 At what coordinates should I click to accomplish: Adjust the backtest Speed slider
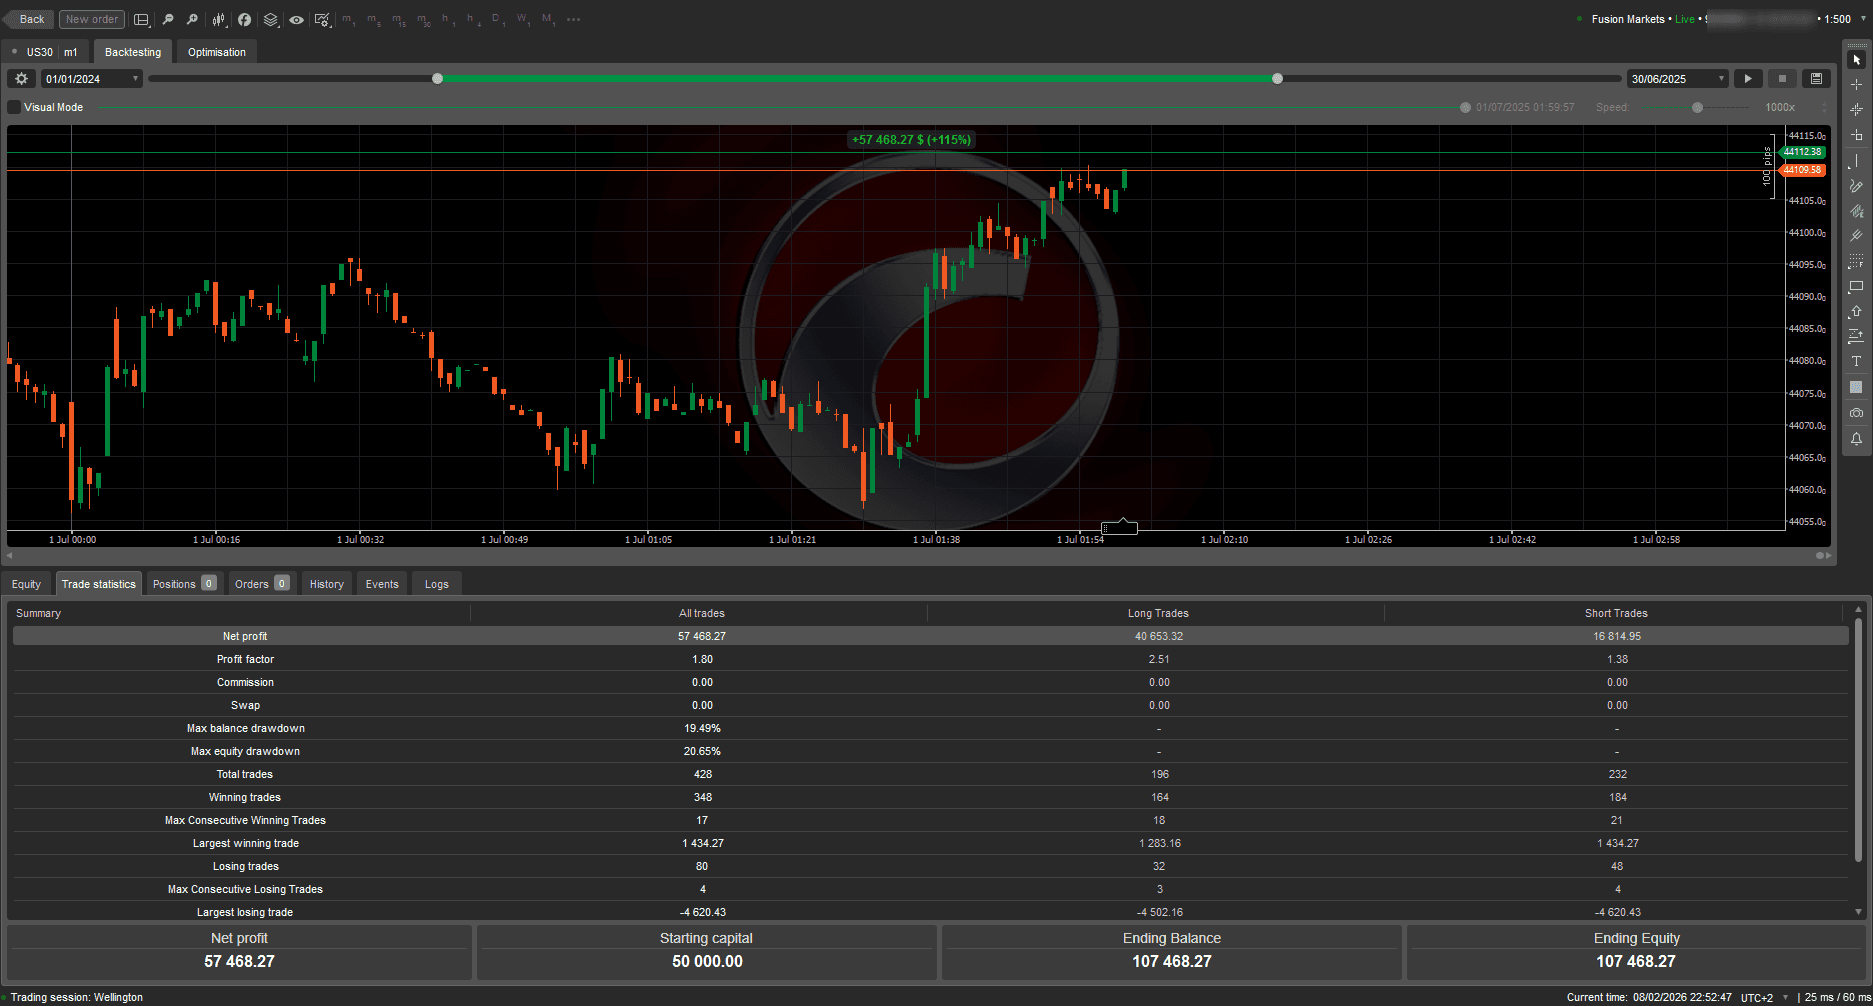pos(1697,107)
